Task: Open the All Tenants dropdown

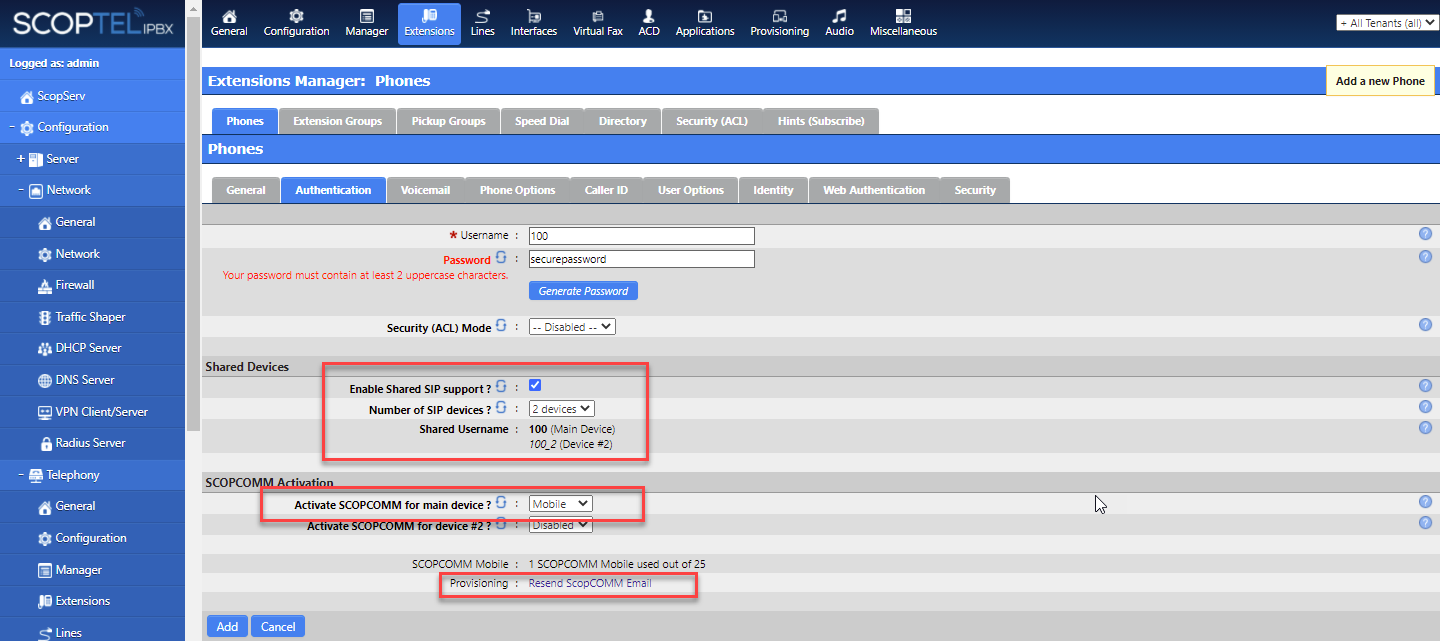Action: click(x=1387, y=23)
